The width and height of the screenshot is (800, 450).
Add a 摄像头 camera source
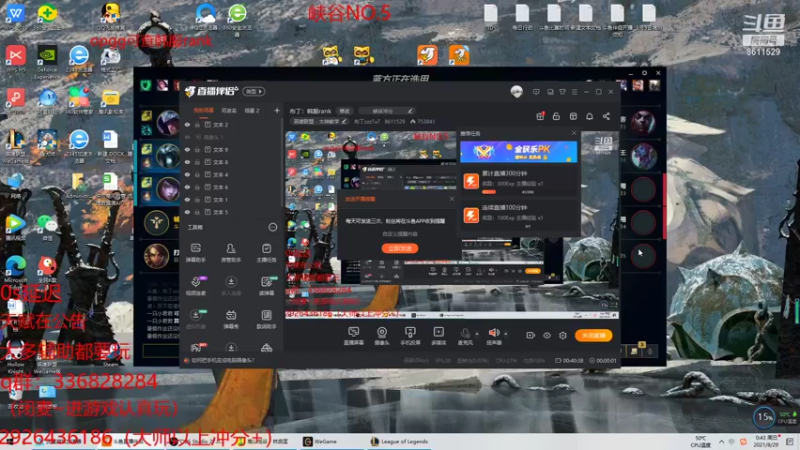tap(382, 336)
